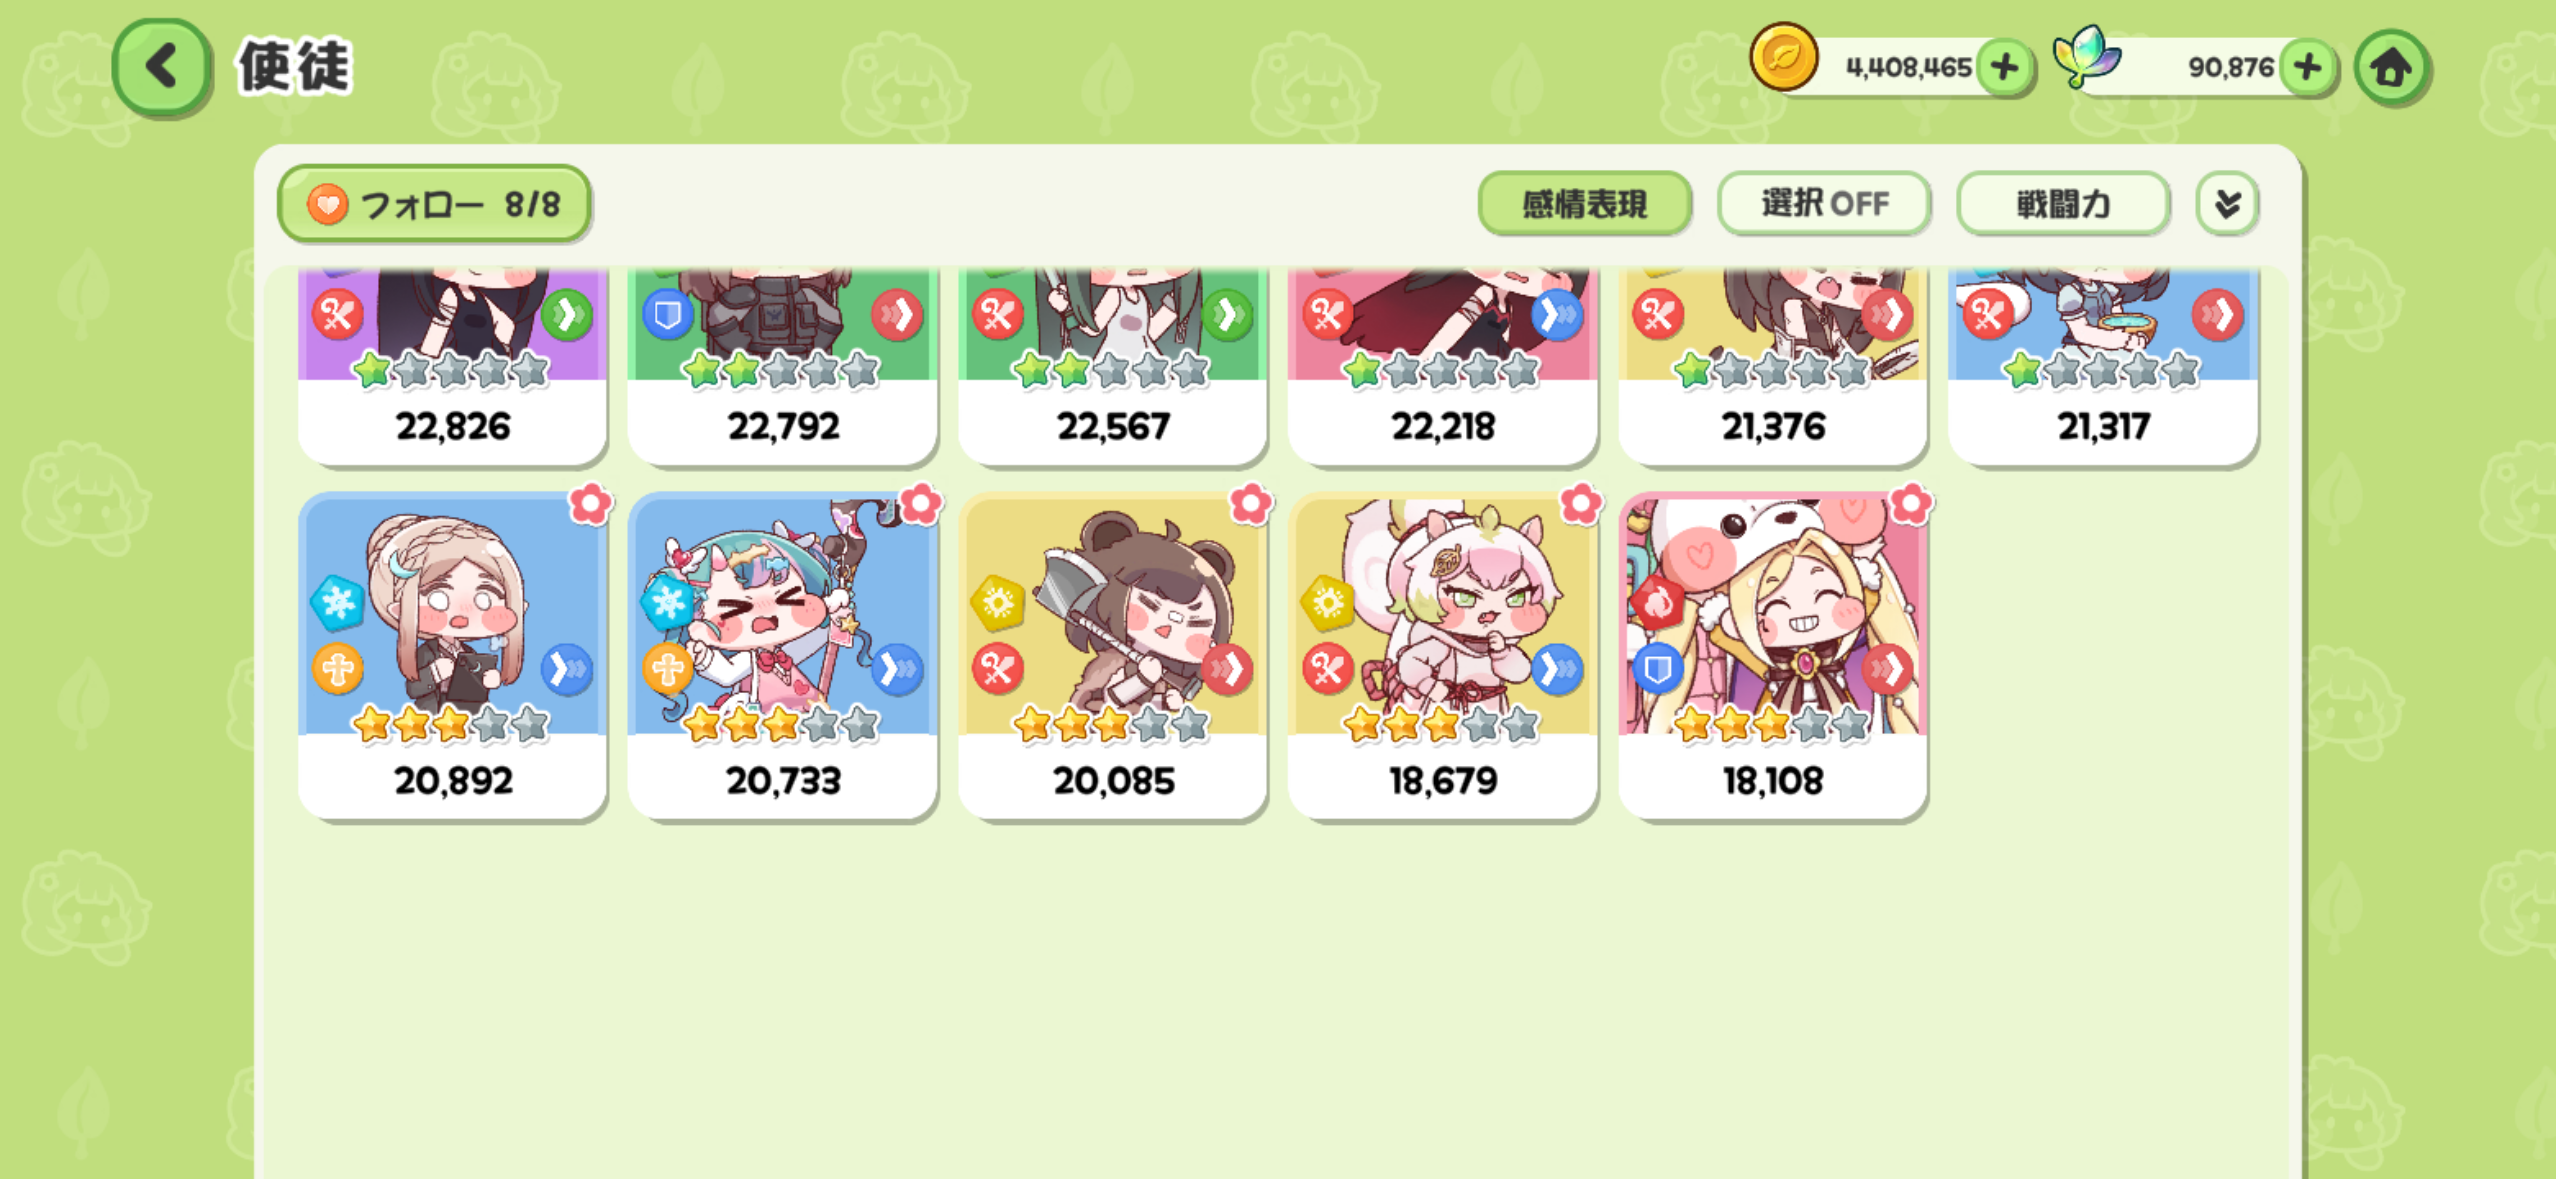Add crystal currency with the plus icon
2556x1179 pixels.
pos(2307,68)
